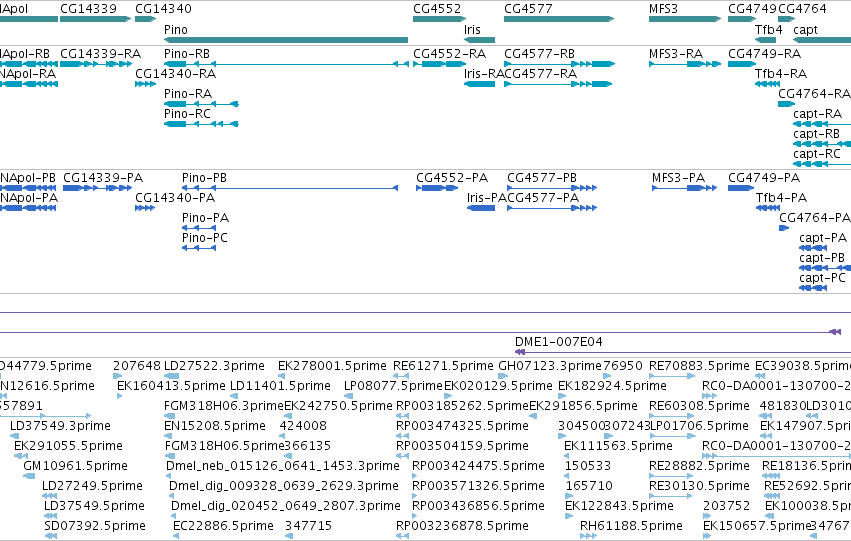Viewport: 851px width, 541px height.
Task: Click the CG14339 gene label
Action: click(88, 9)
